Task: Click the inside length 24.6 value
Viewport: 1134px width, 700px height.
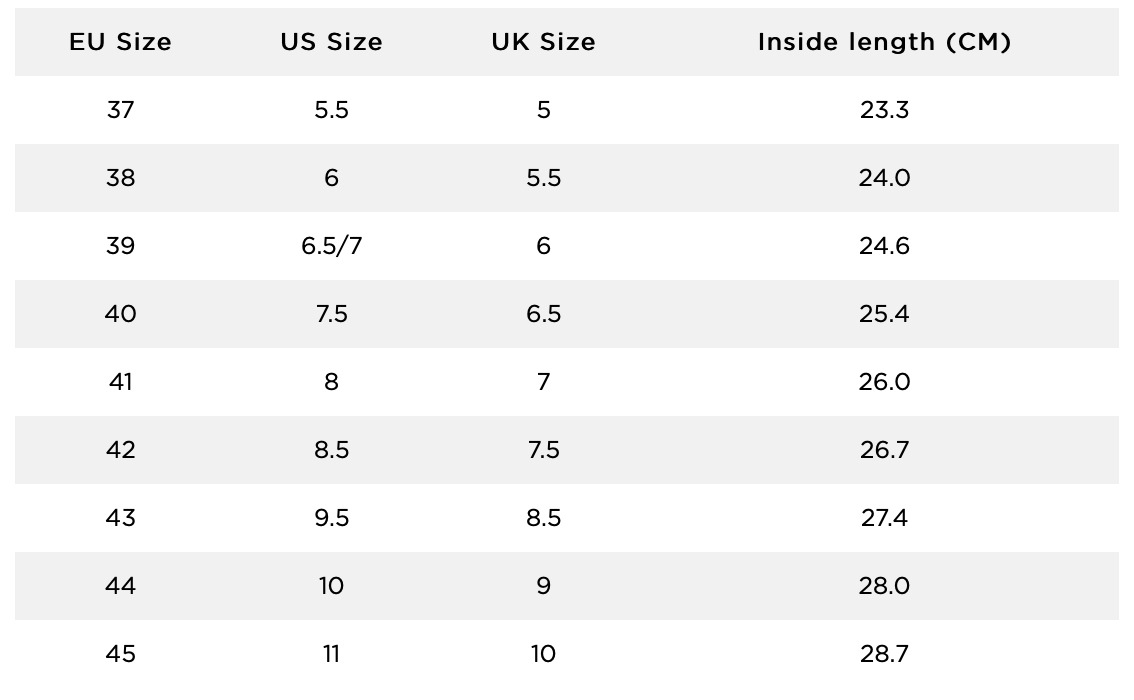Action: 884,246
